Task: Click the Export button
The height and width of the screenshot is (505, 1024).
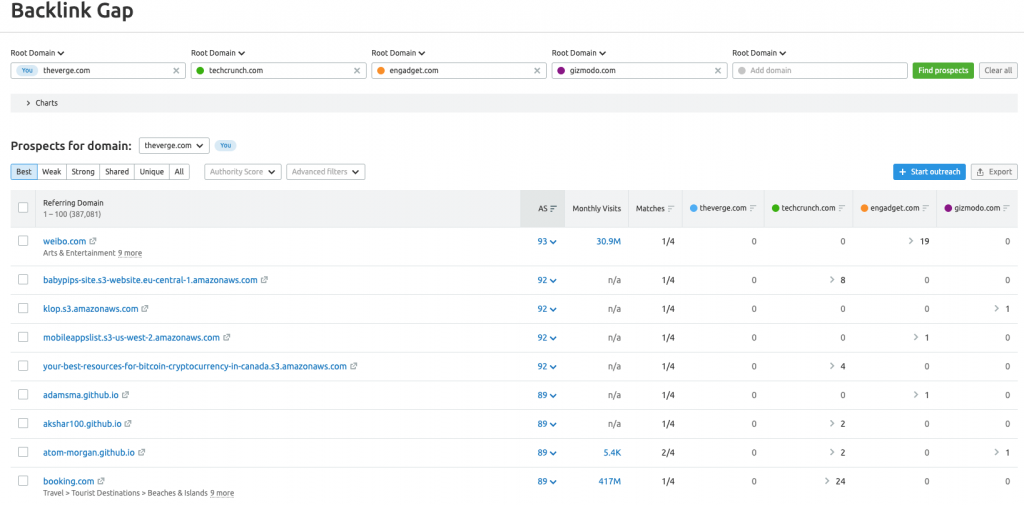Action: (994, 172)
